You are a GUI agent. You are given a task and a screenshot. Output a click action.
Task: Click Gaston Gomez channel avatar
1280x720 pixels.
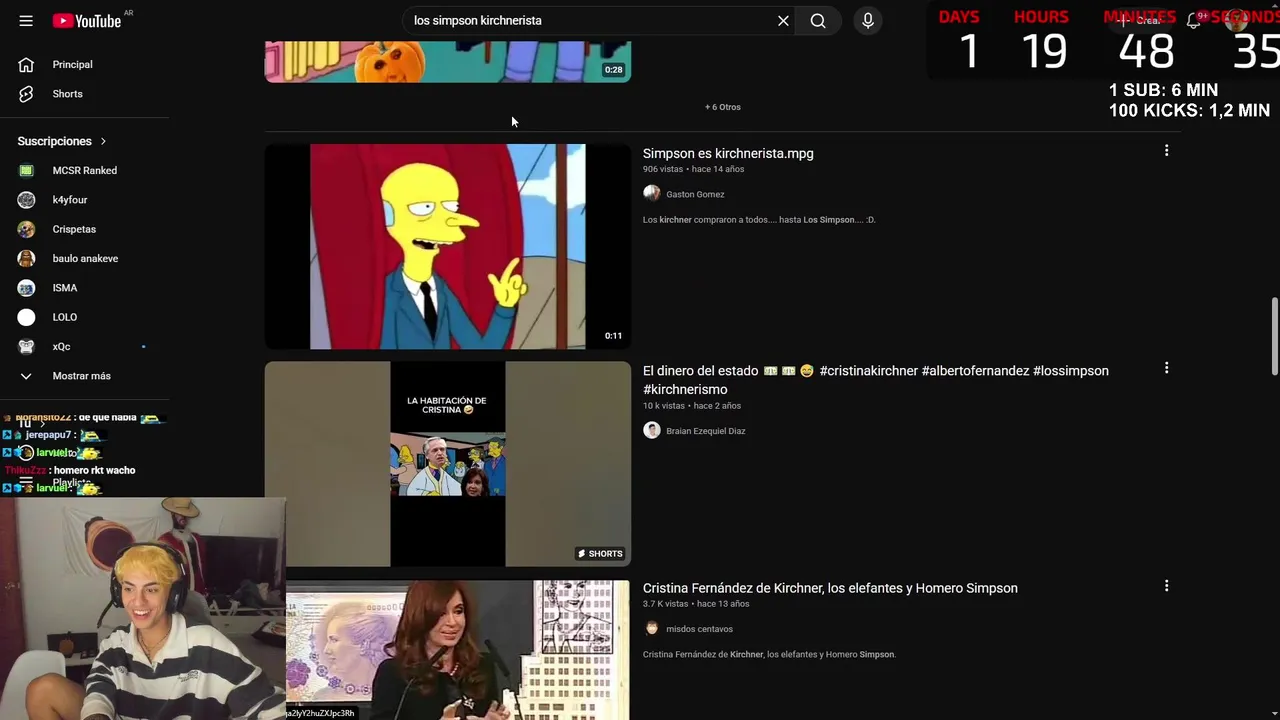coord(652,194)
